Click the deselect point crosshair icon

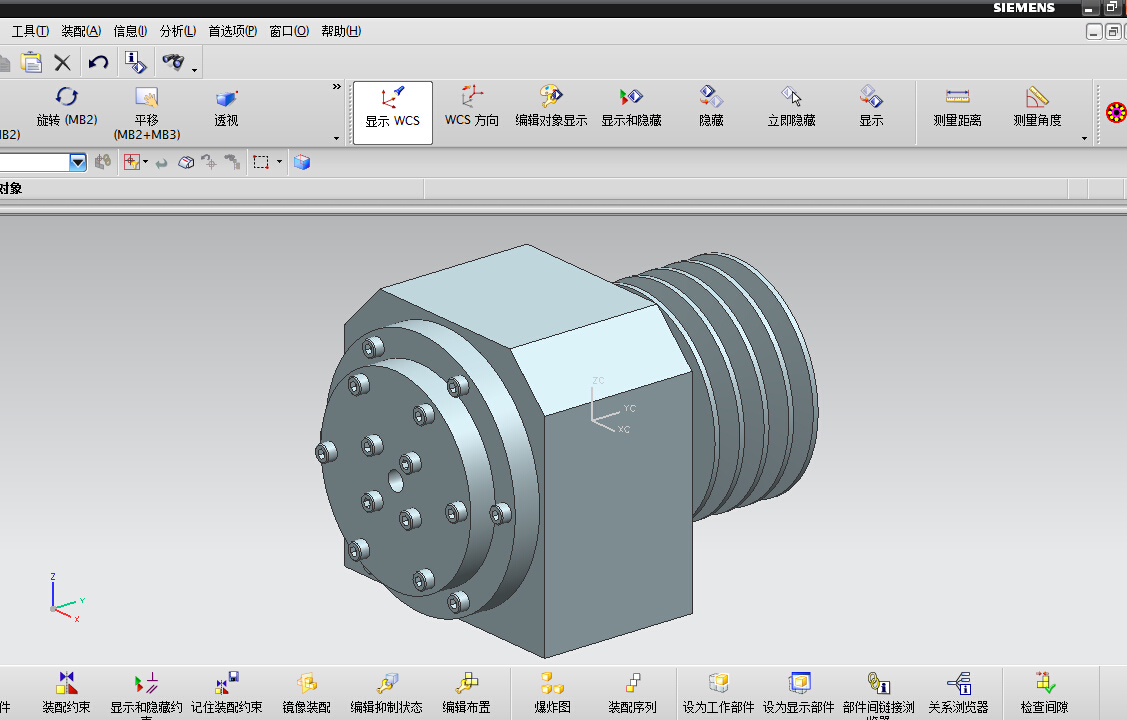(208, 162)
